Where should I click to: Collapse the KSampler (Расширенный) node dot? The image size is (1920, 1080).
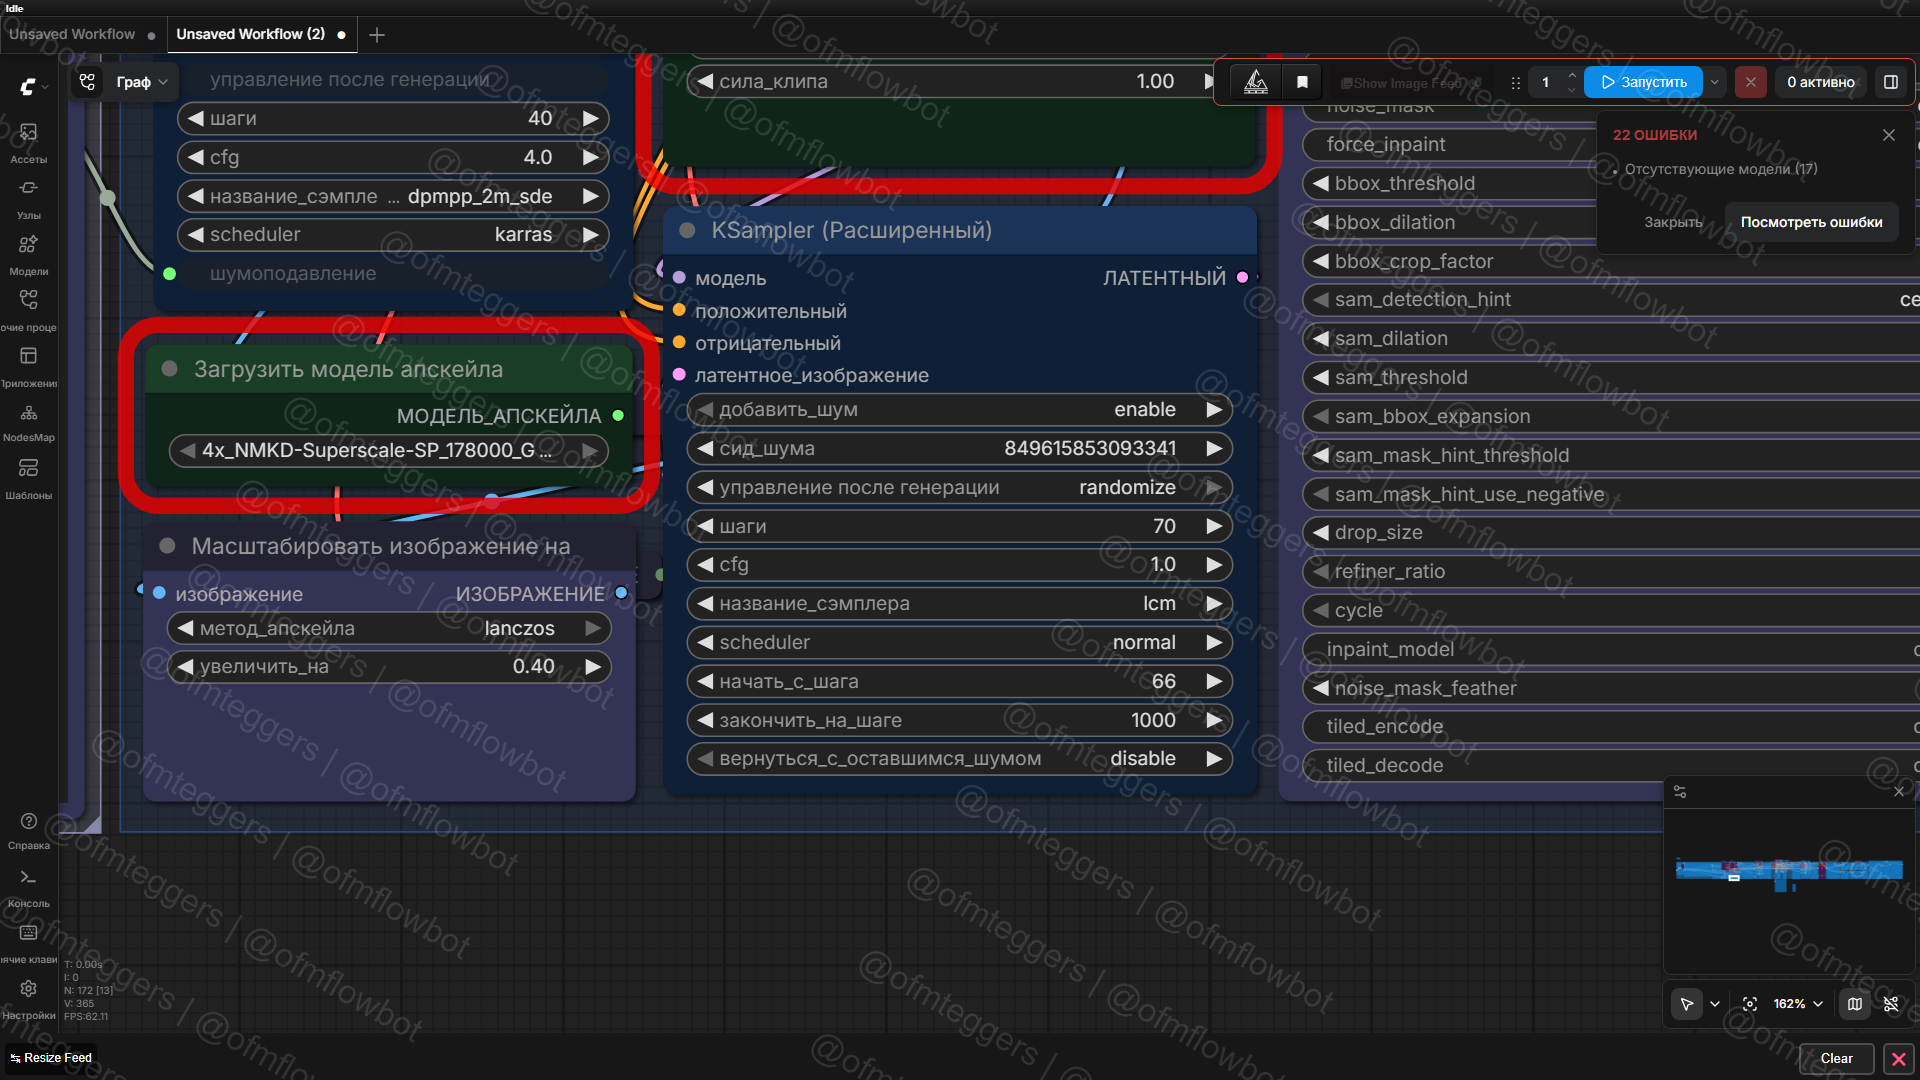coord(687,231)
